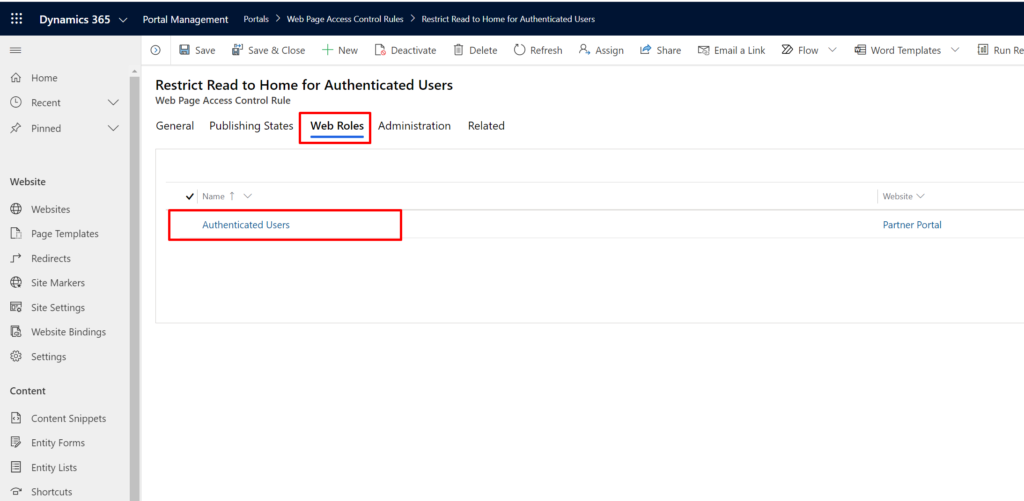Expand the Dynamics 365 app switcher chevron
The height and width of the screenshot is (501, 1024).
124,20
